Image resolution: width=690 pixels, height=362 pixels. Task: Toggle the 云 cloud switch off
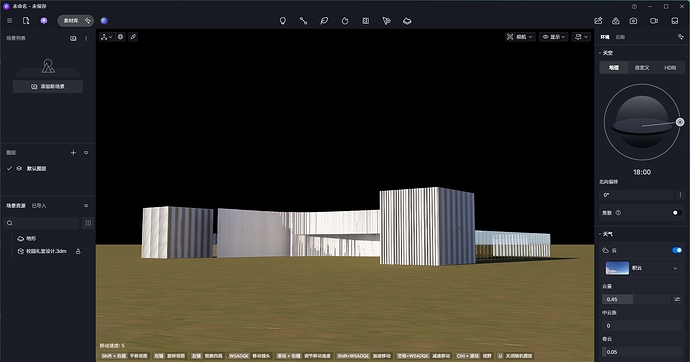[x=677, y=250]
